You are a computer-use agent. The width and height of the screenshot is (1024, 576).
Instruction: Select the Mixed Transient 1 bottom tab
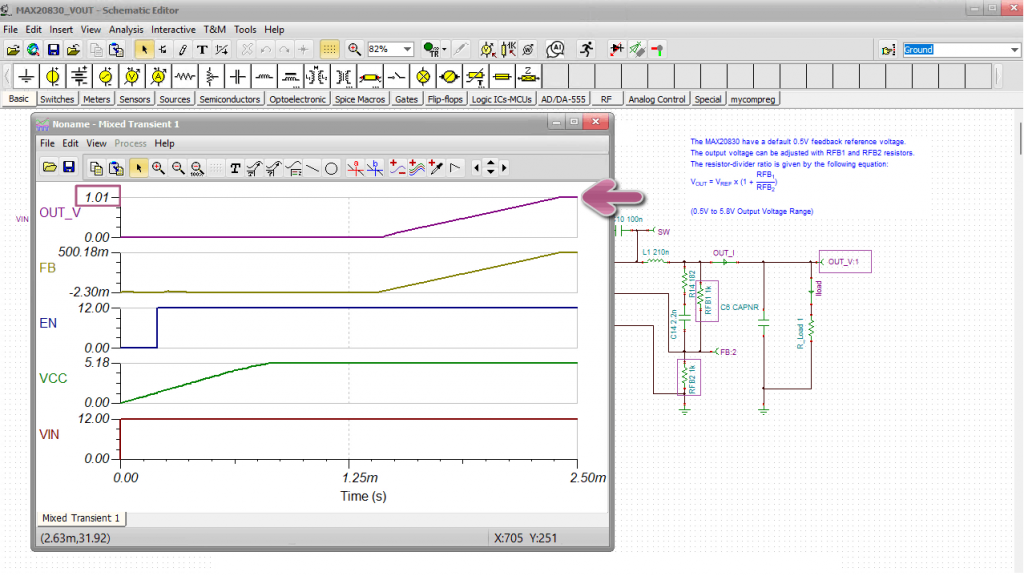81,518
